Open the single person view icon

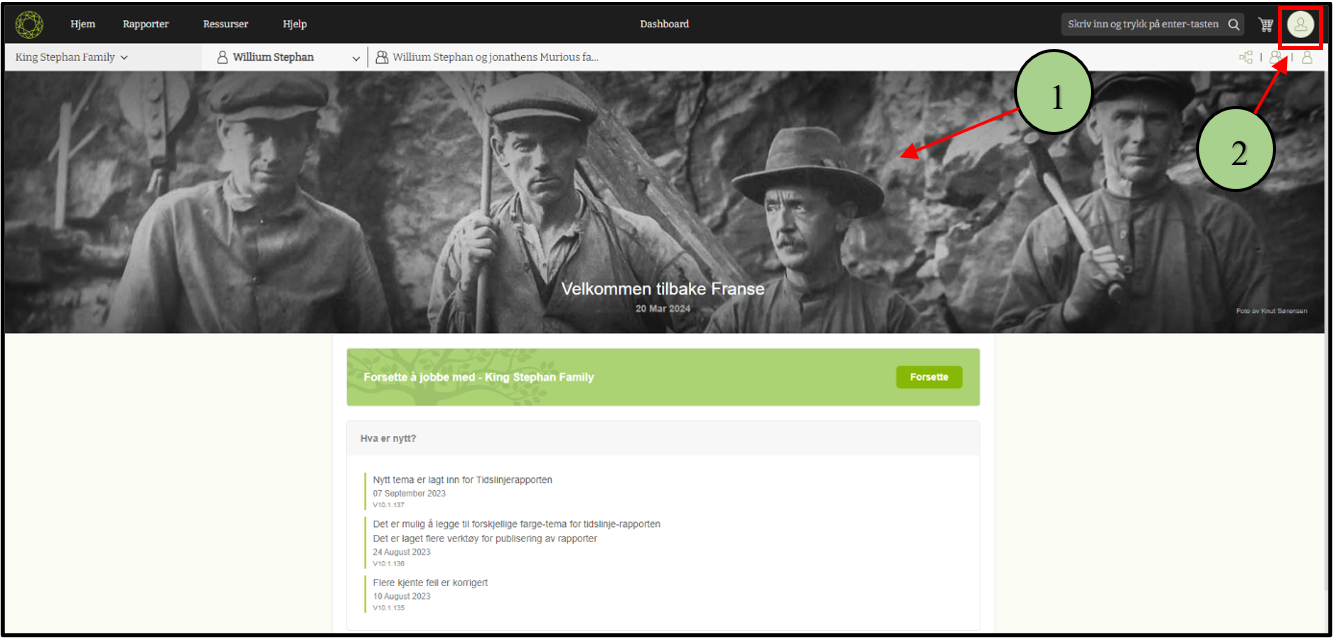click(1306, 58)
